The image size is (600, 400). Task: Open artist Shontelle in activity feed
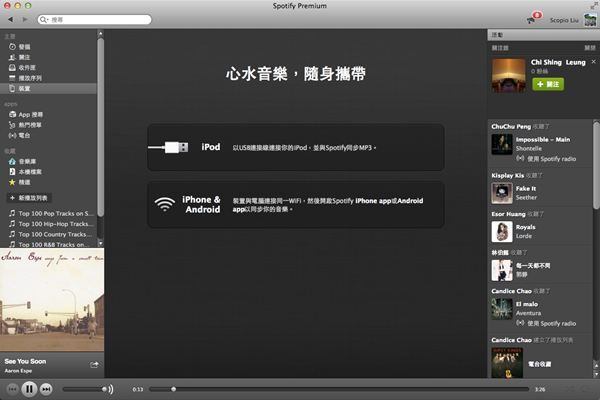(x=528, y=149)
